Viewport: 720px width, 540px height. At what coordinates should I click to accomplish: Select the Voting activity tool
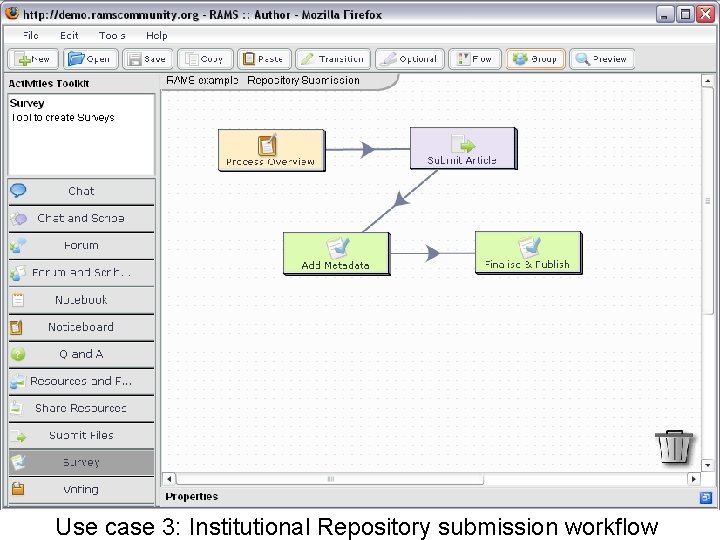point(81,489)
